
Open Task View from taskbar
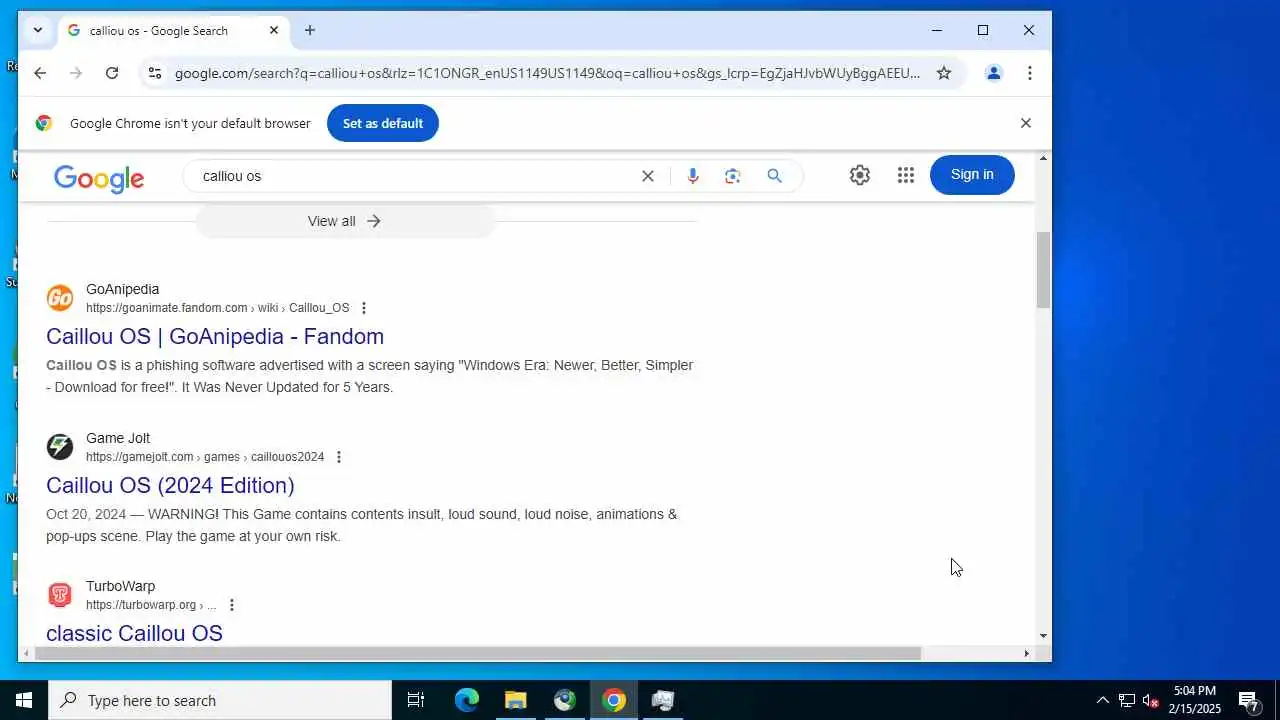[x=416, y=700]
